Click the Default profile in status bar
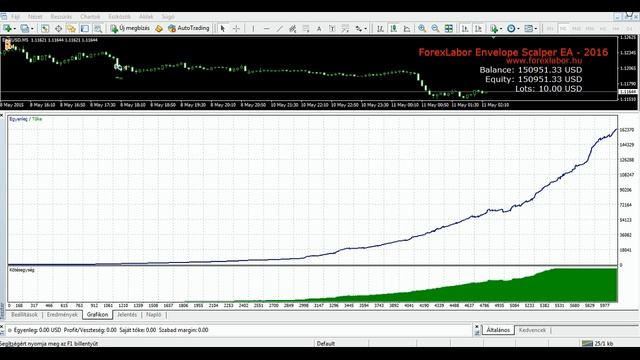Viewport: 640px width, 360px height. coord(326,344)
